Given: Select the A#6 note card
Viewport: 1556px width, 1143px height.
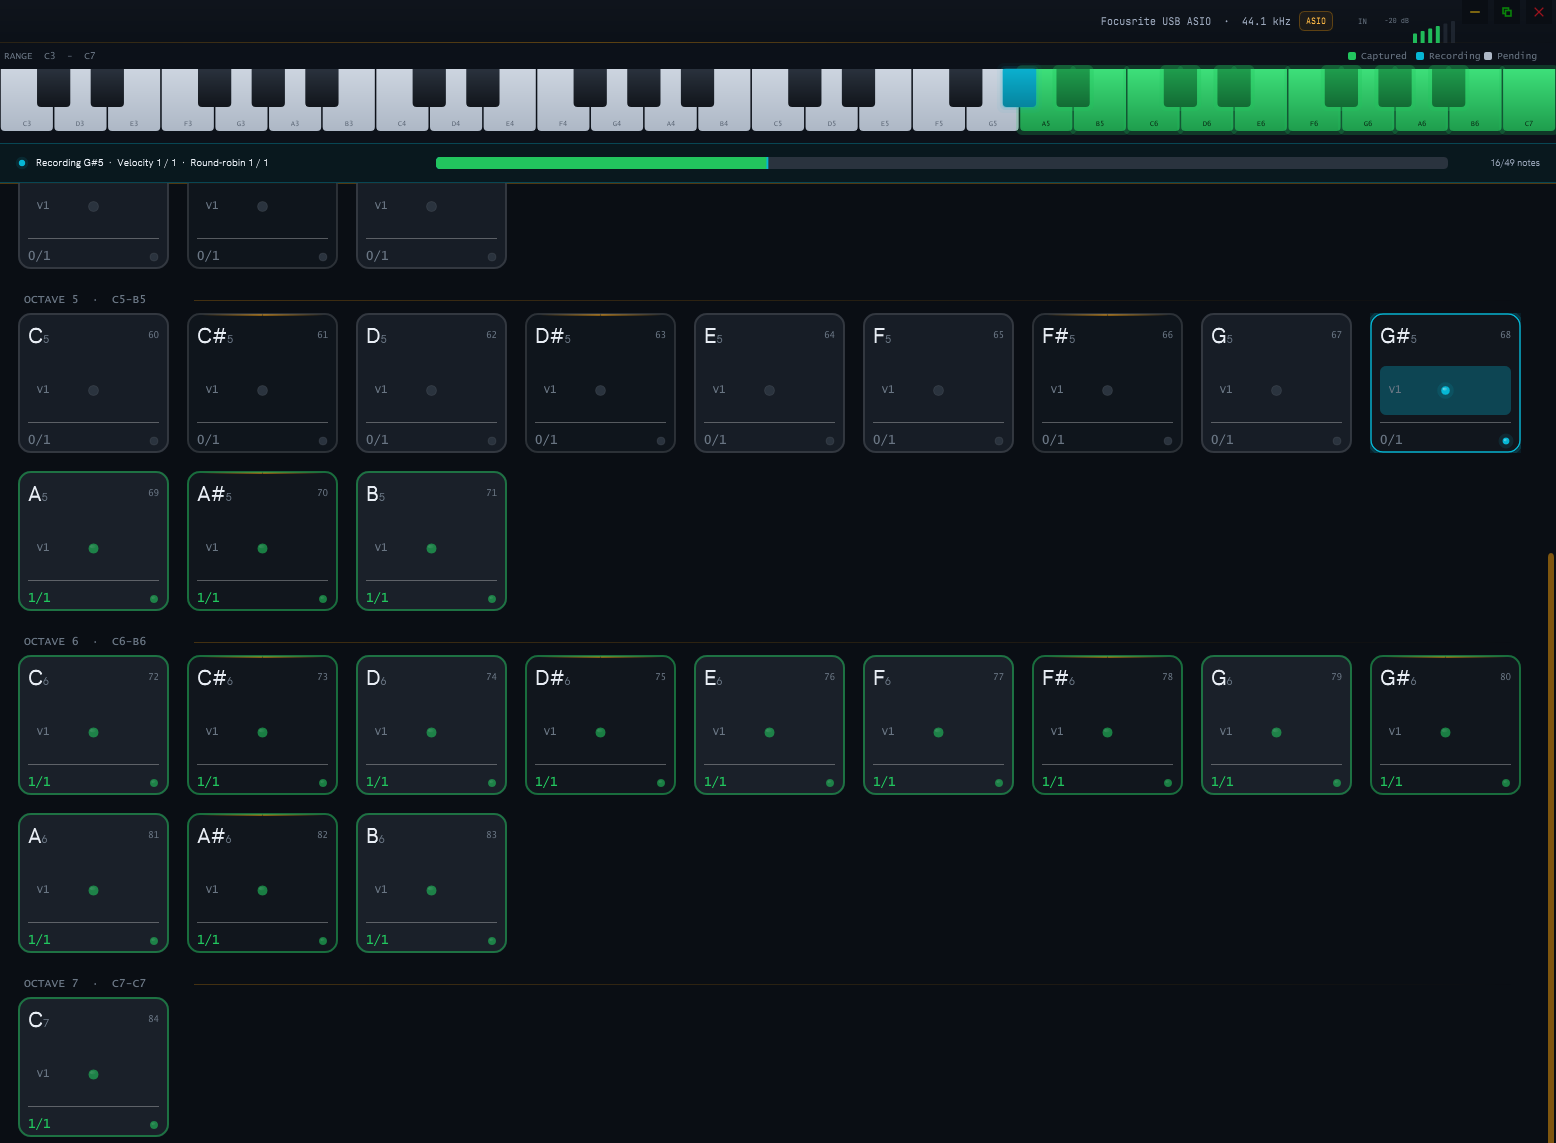Looking at the screenshot, I should [262, 883].
